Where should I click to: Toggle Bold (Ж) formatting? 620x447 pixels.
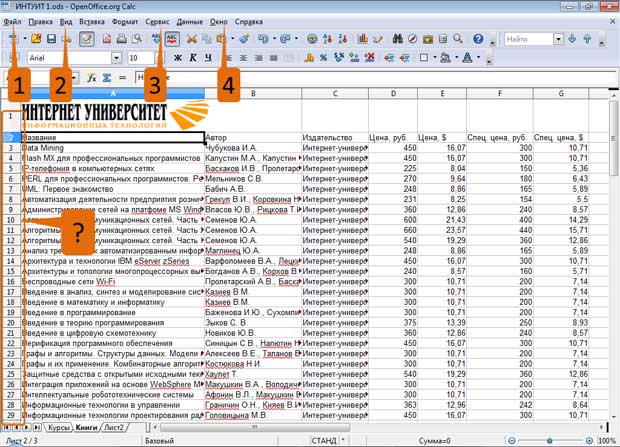coord(178,58)
